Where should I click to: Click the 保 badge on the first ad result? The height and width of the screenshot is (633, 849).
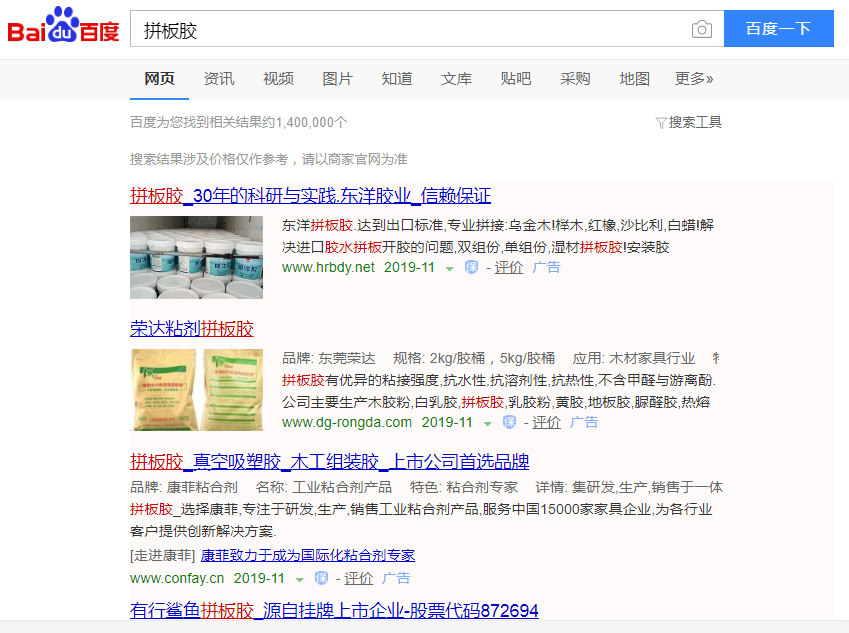pos(469,267)
